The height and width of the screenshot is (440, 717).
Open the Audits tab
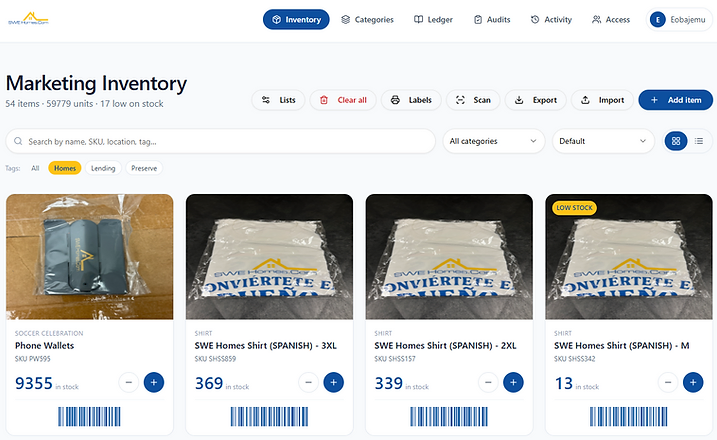pos(492,20)
